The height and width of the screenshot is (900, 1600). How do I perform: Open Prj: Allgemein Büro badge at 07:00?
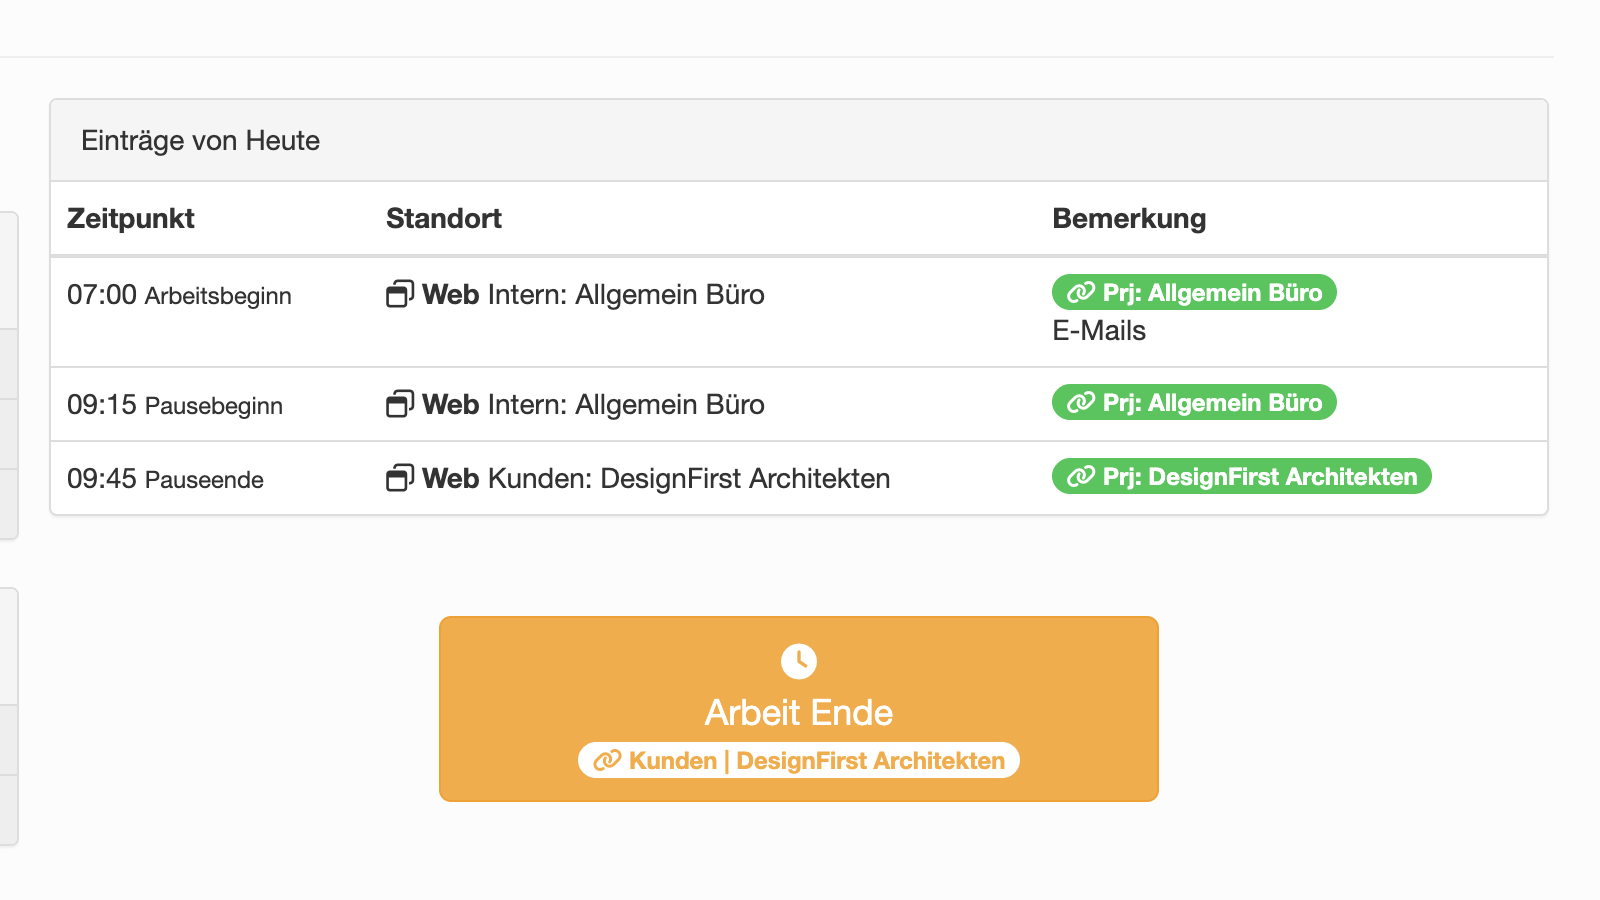[1194, 292]
